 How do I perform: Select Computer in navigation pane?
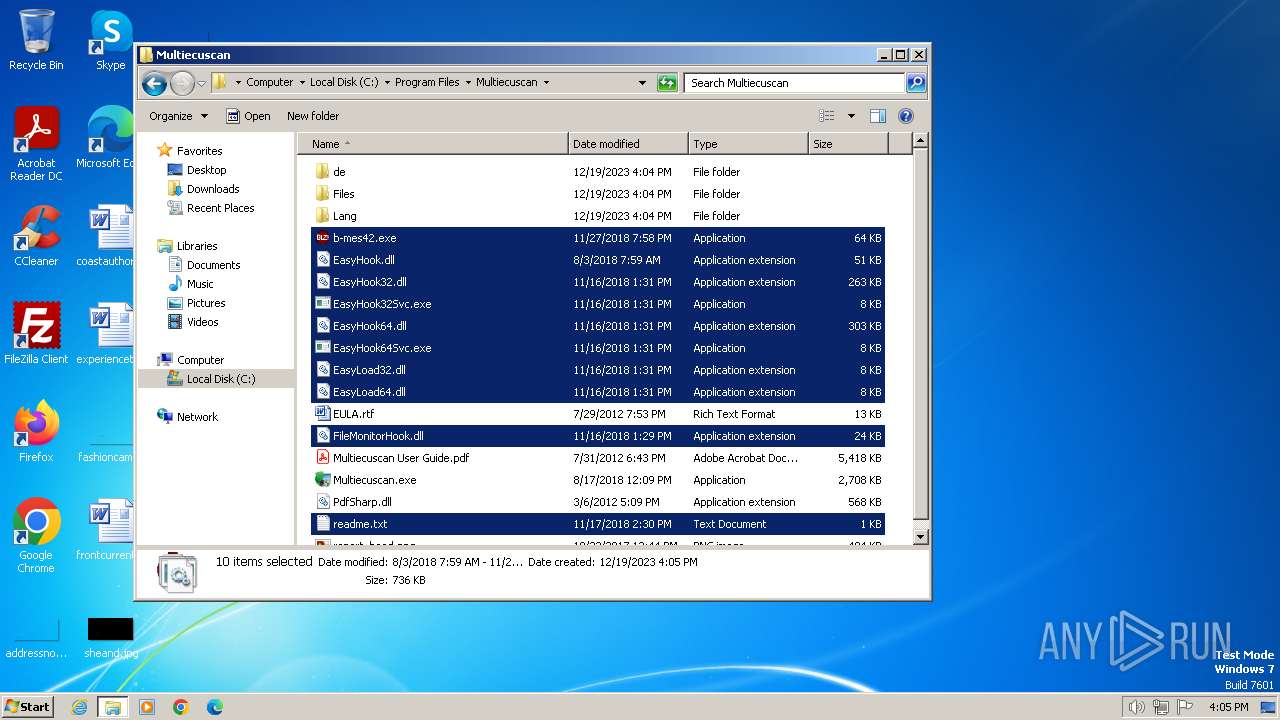point(200,360)
